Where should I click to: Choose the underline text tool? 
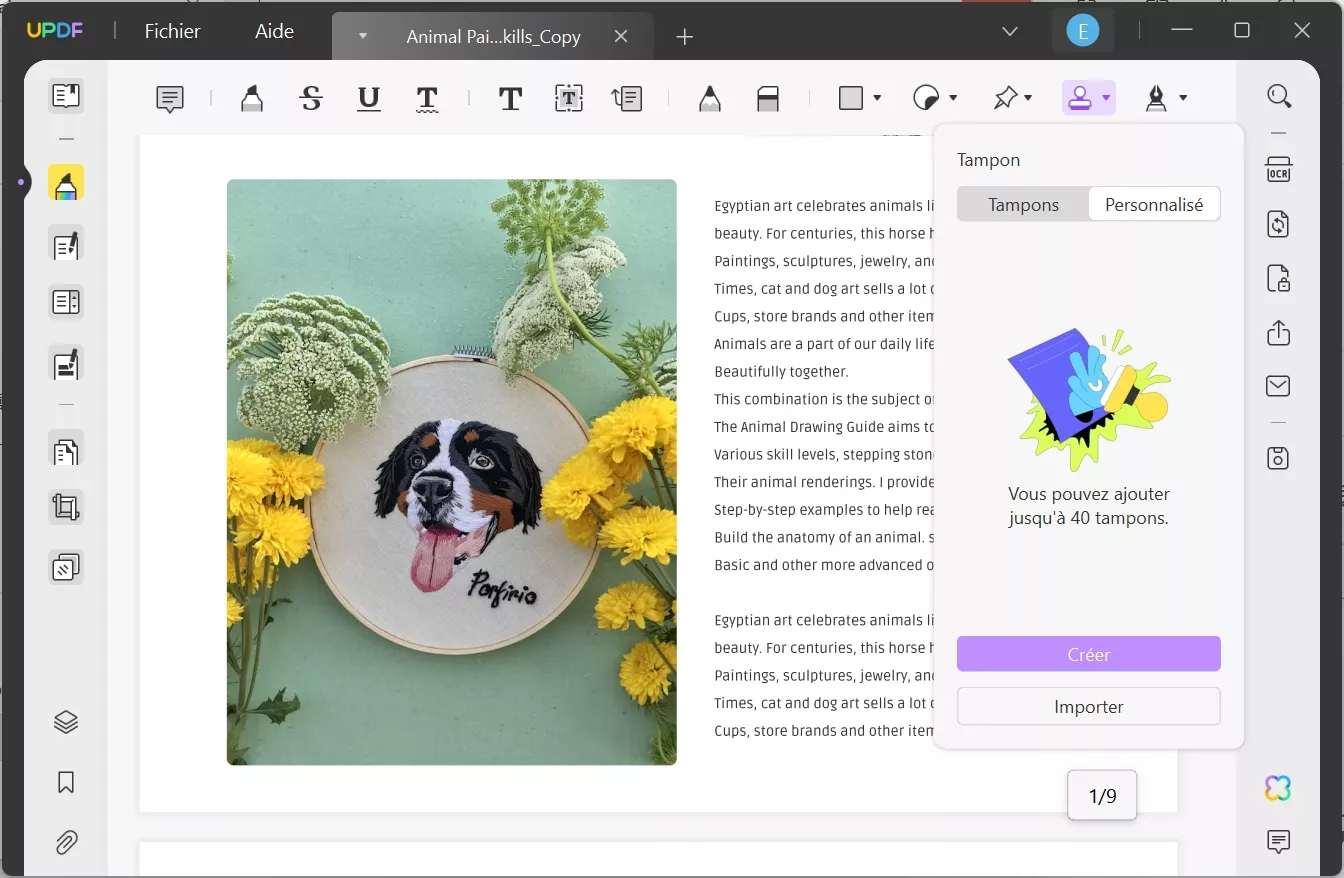(369, 98)
